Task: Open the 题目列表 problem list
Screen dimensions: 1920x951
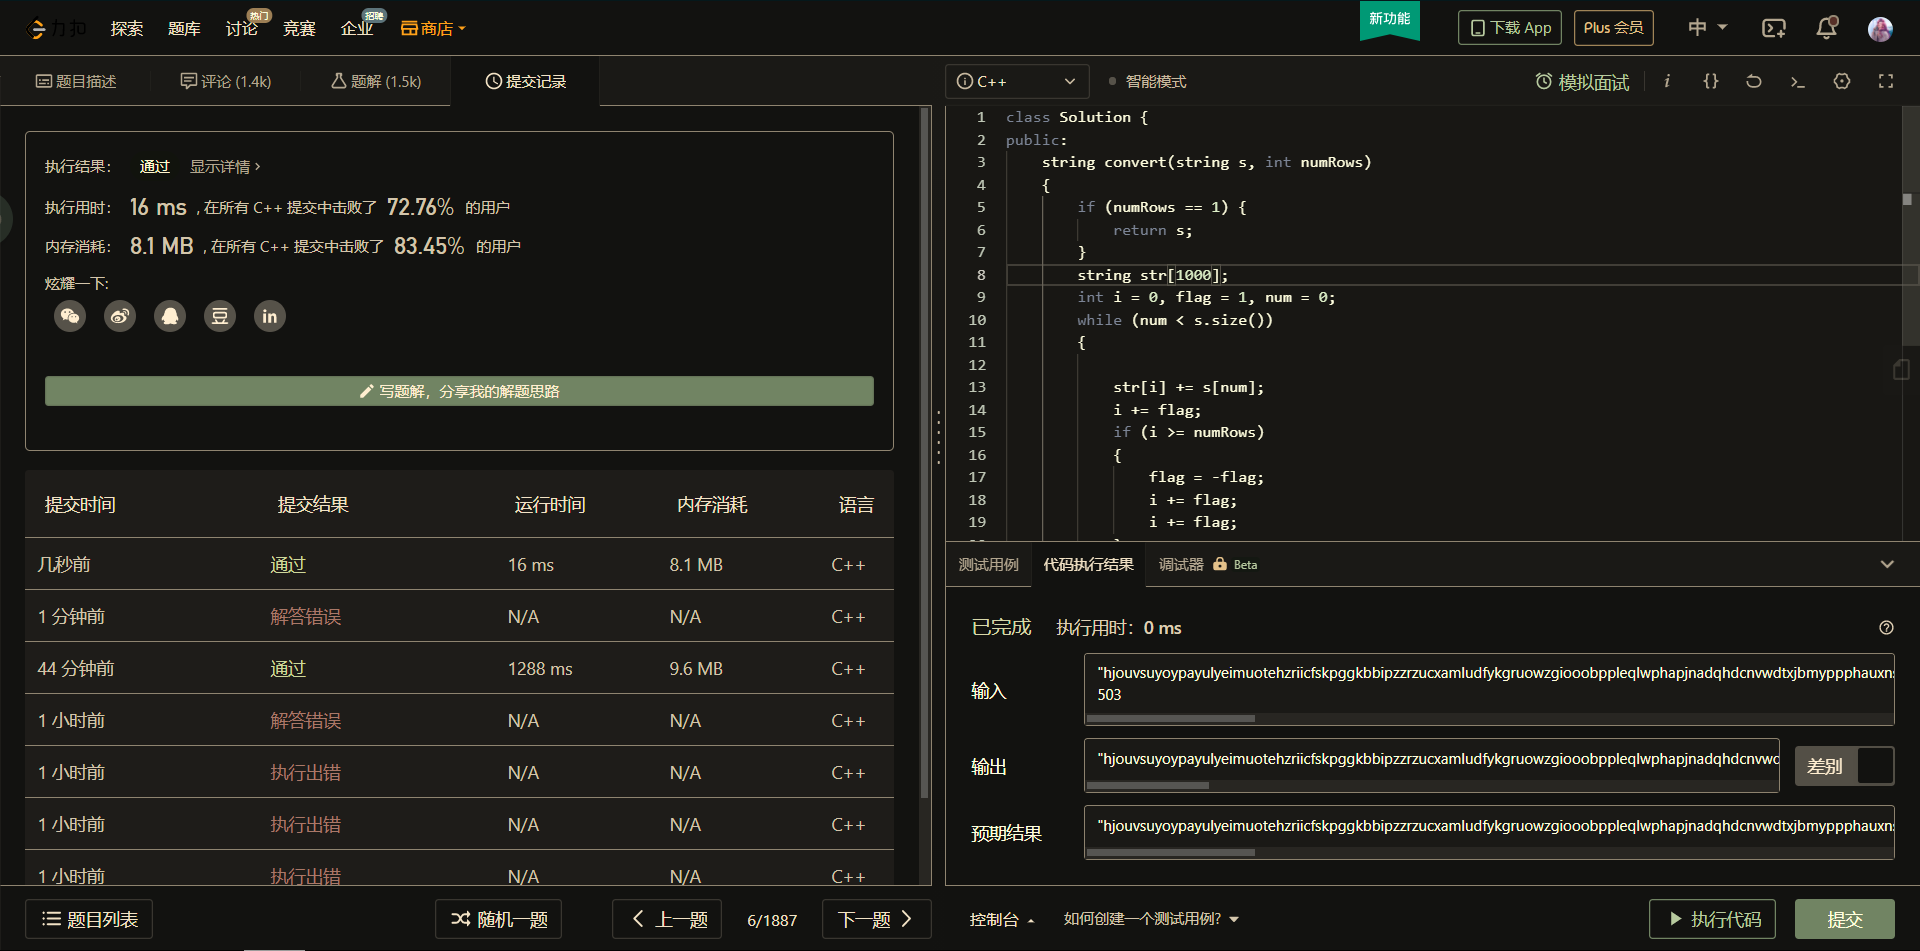Action: tap(90, 919)
